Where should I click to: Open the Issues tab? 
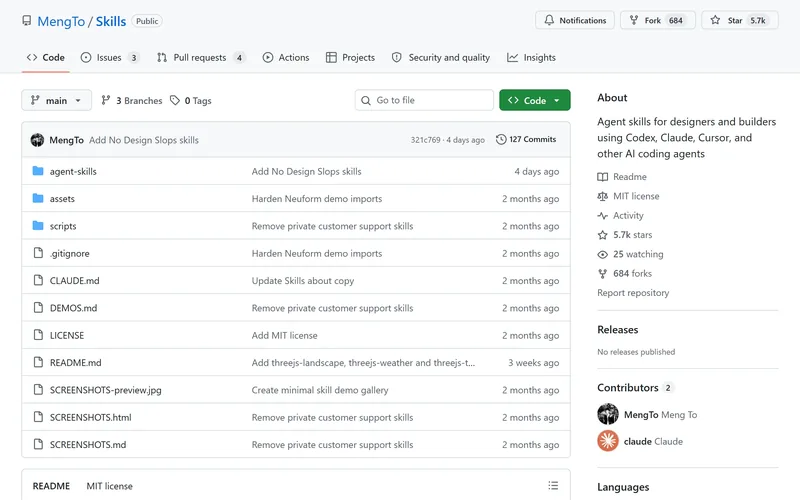(110, 58)
